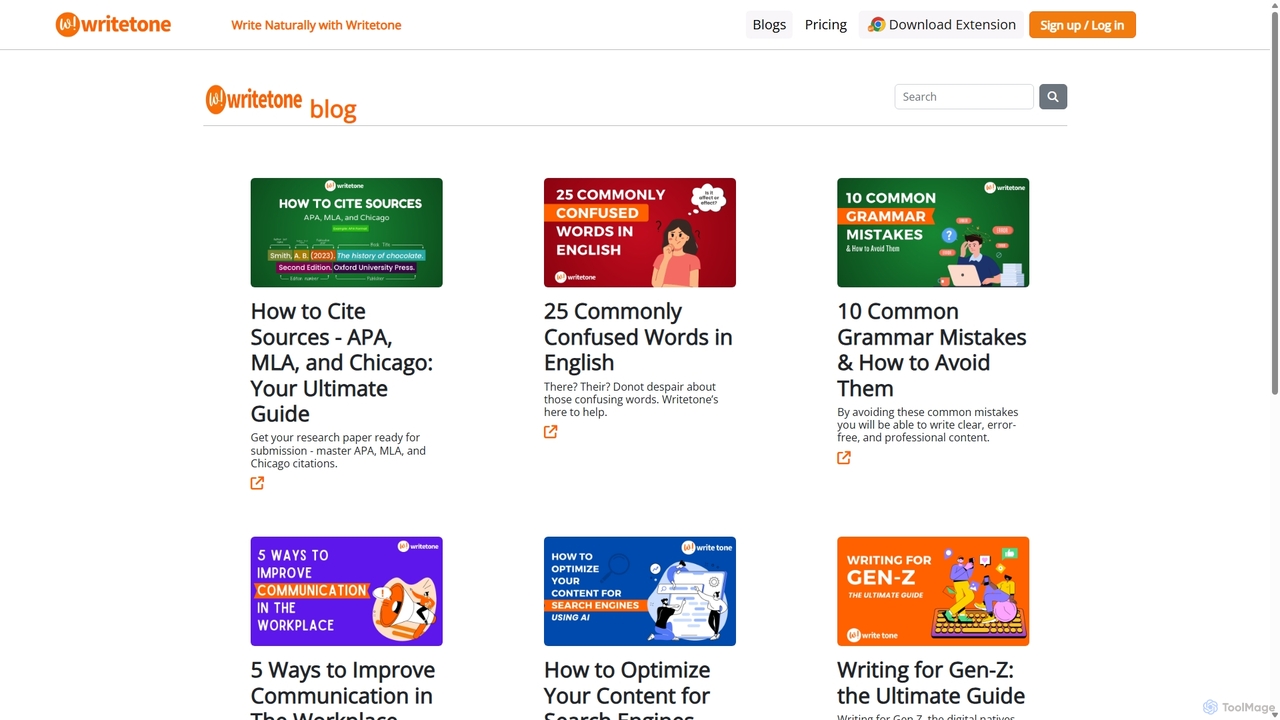Click 'Write Naturally with Writetone' tagline
The image size is (1280, 720).
(316, 25)
